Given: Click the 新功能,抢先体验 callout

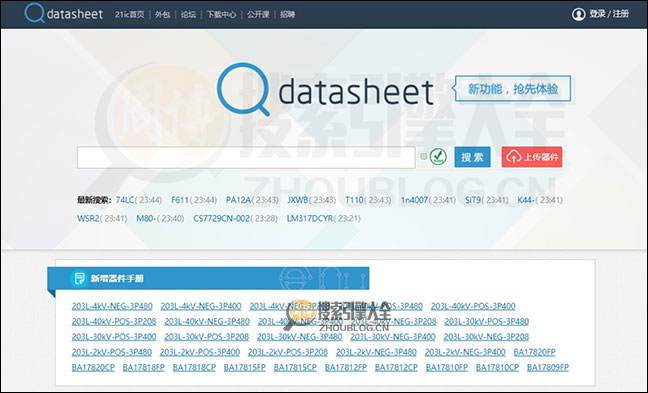Looking at the screenshot, I should click(x=512, y=88).
